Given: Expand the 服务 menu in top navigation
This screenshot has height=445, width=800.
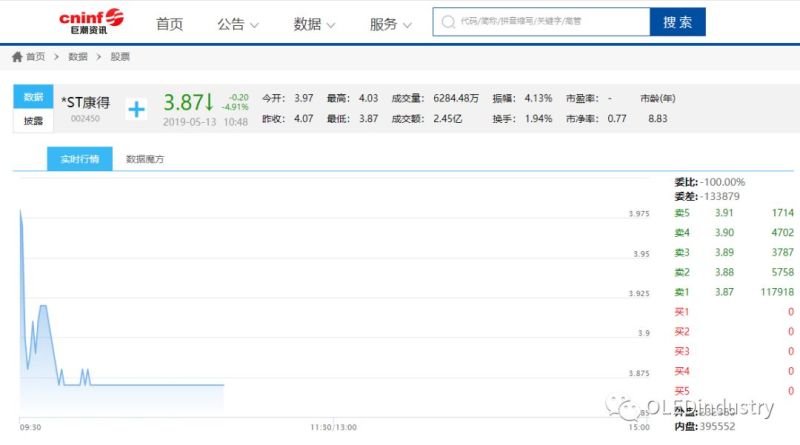Looking at the screenshot, I should coord(391,24).
